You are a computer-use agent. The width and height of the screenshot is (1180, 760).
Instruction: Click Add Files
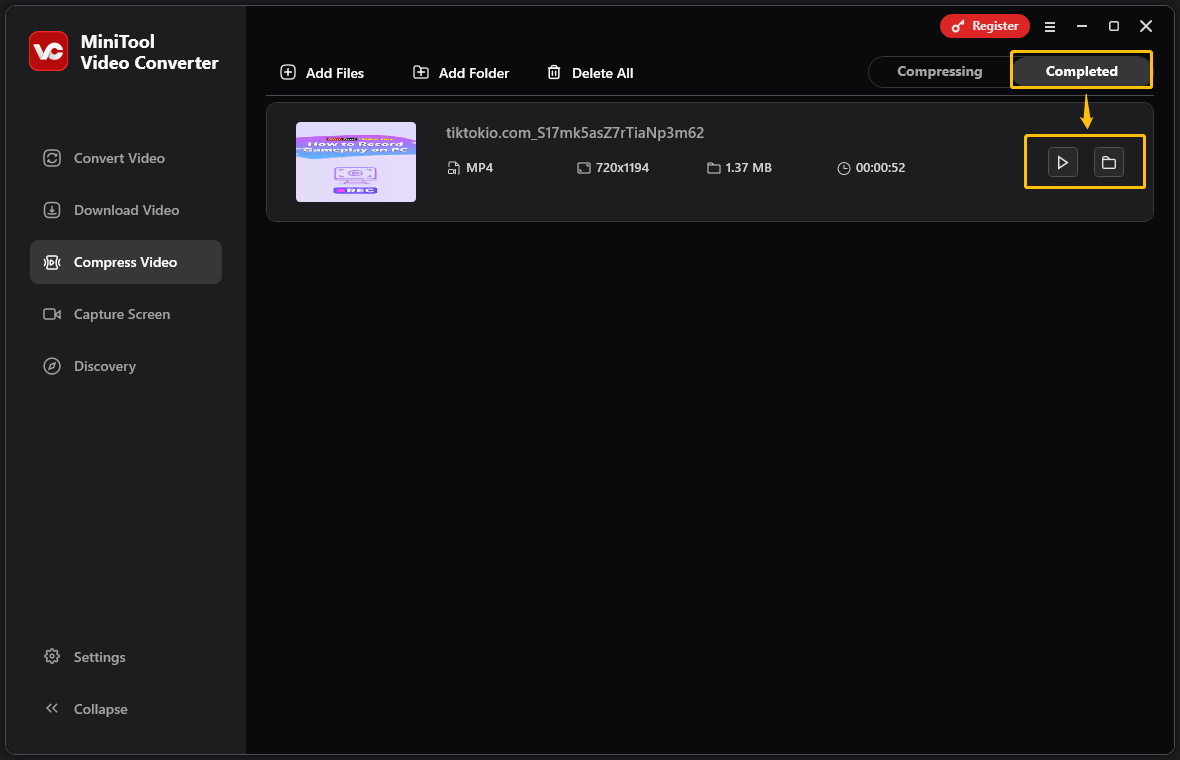(x=322, y=73)
